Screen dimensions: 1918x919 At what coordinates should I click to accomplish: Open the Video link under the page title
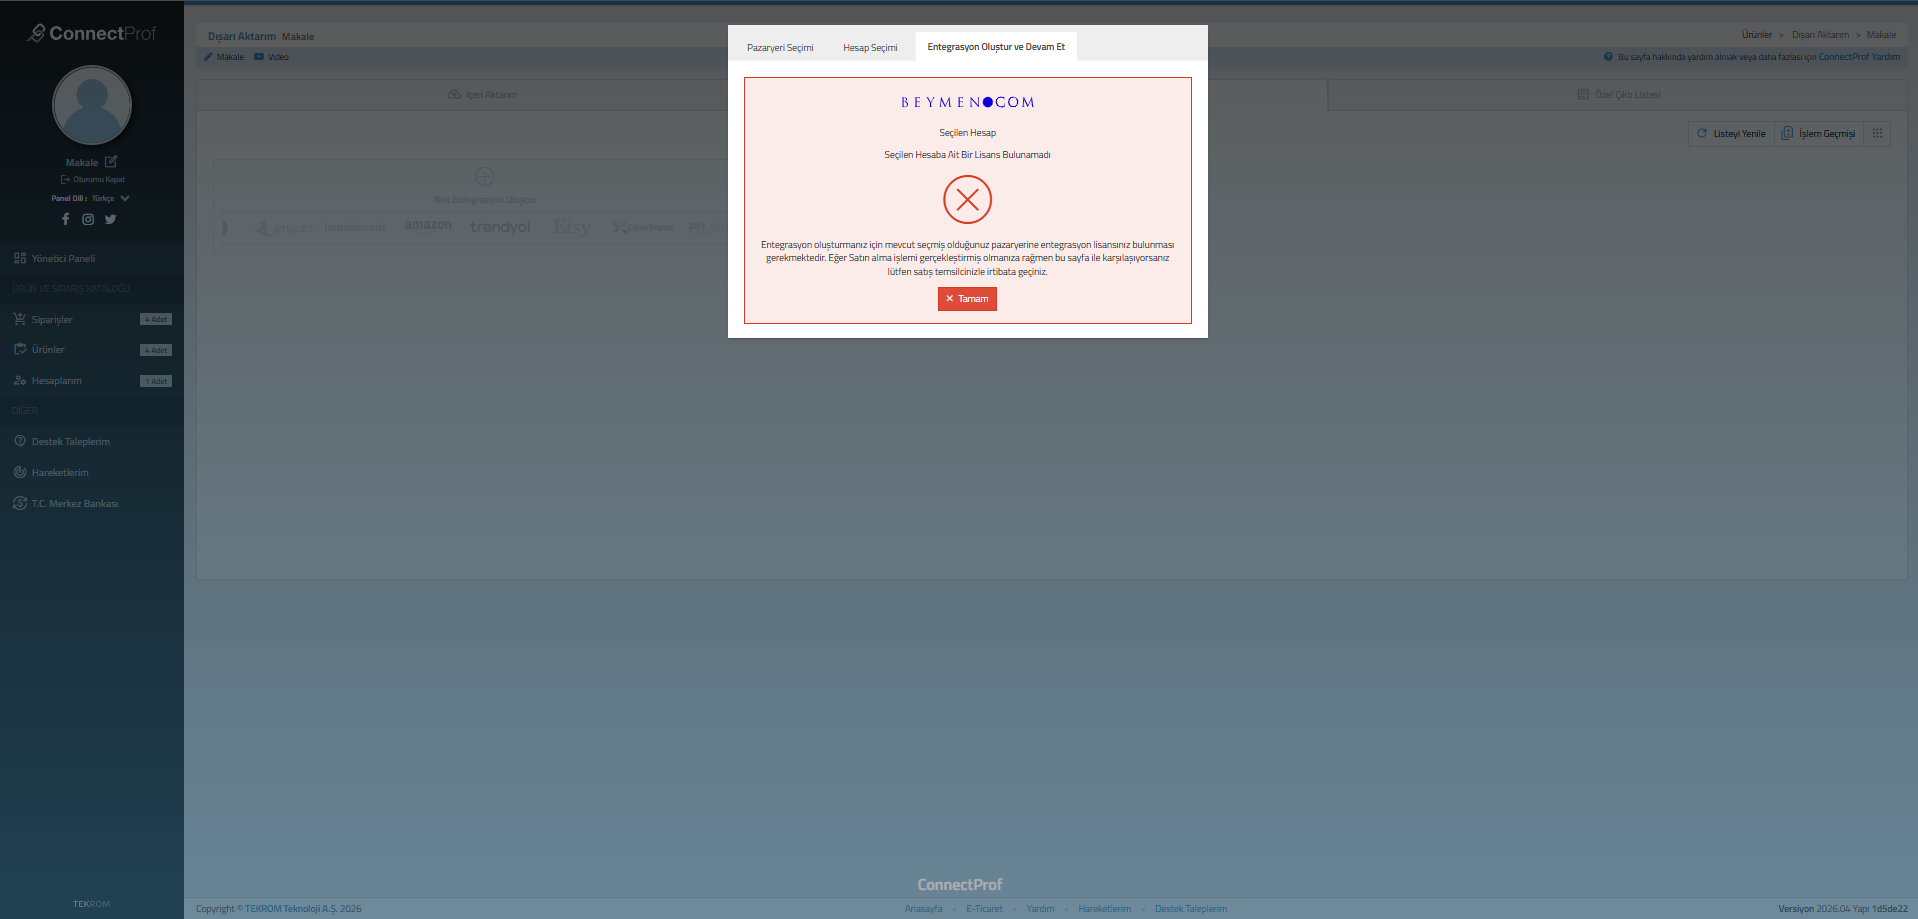coord(277,57)
